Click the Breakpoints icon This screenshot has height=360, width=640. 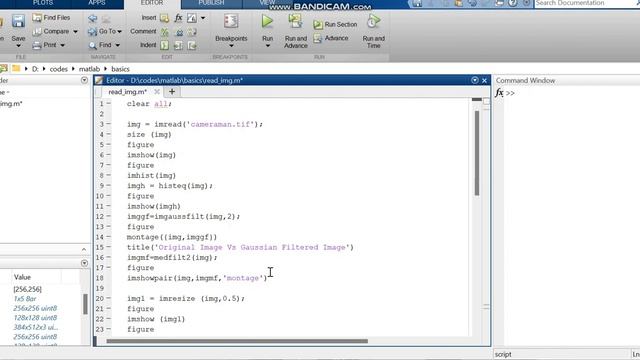231,21
